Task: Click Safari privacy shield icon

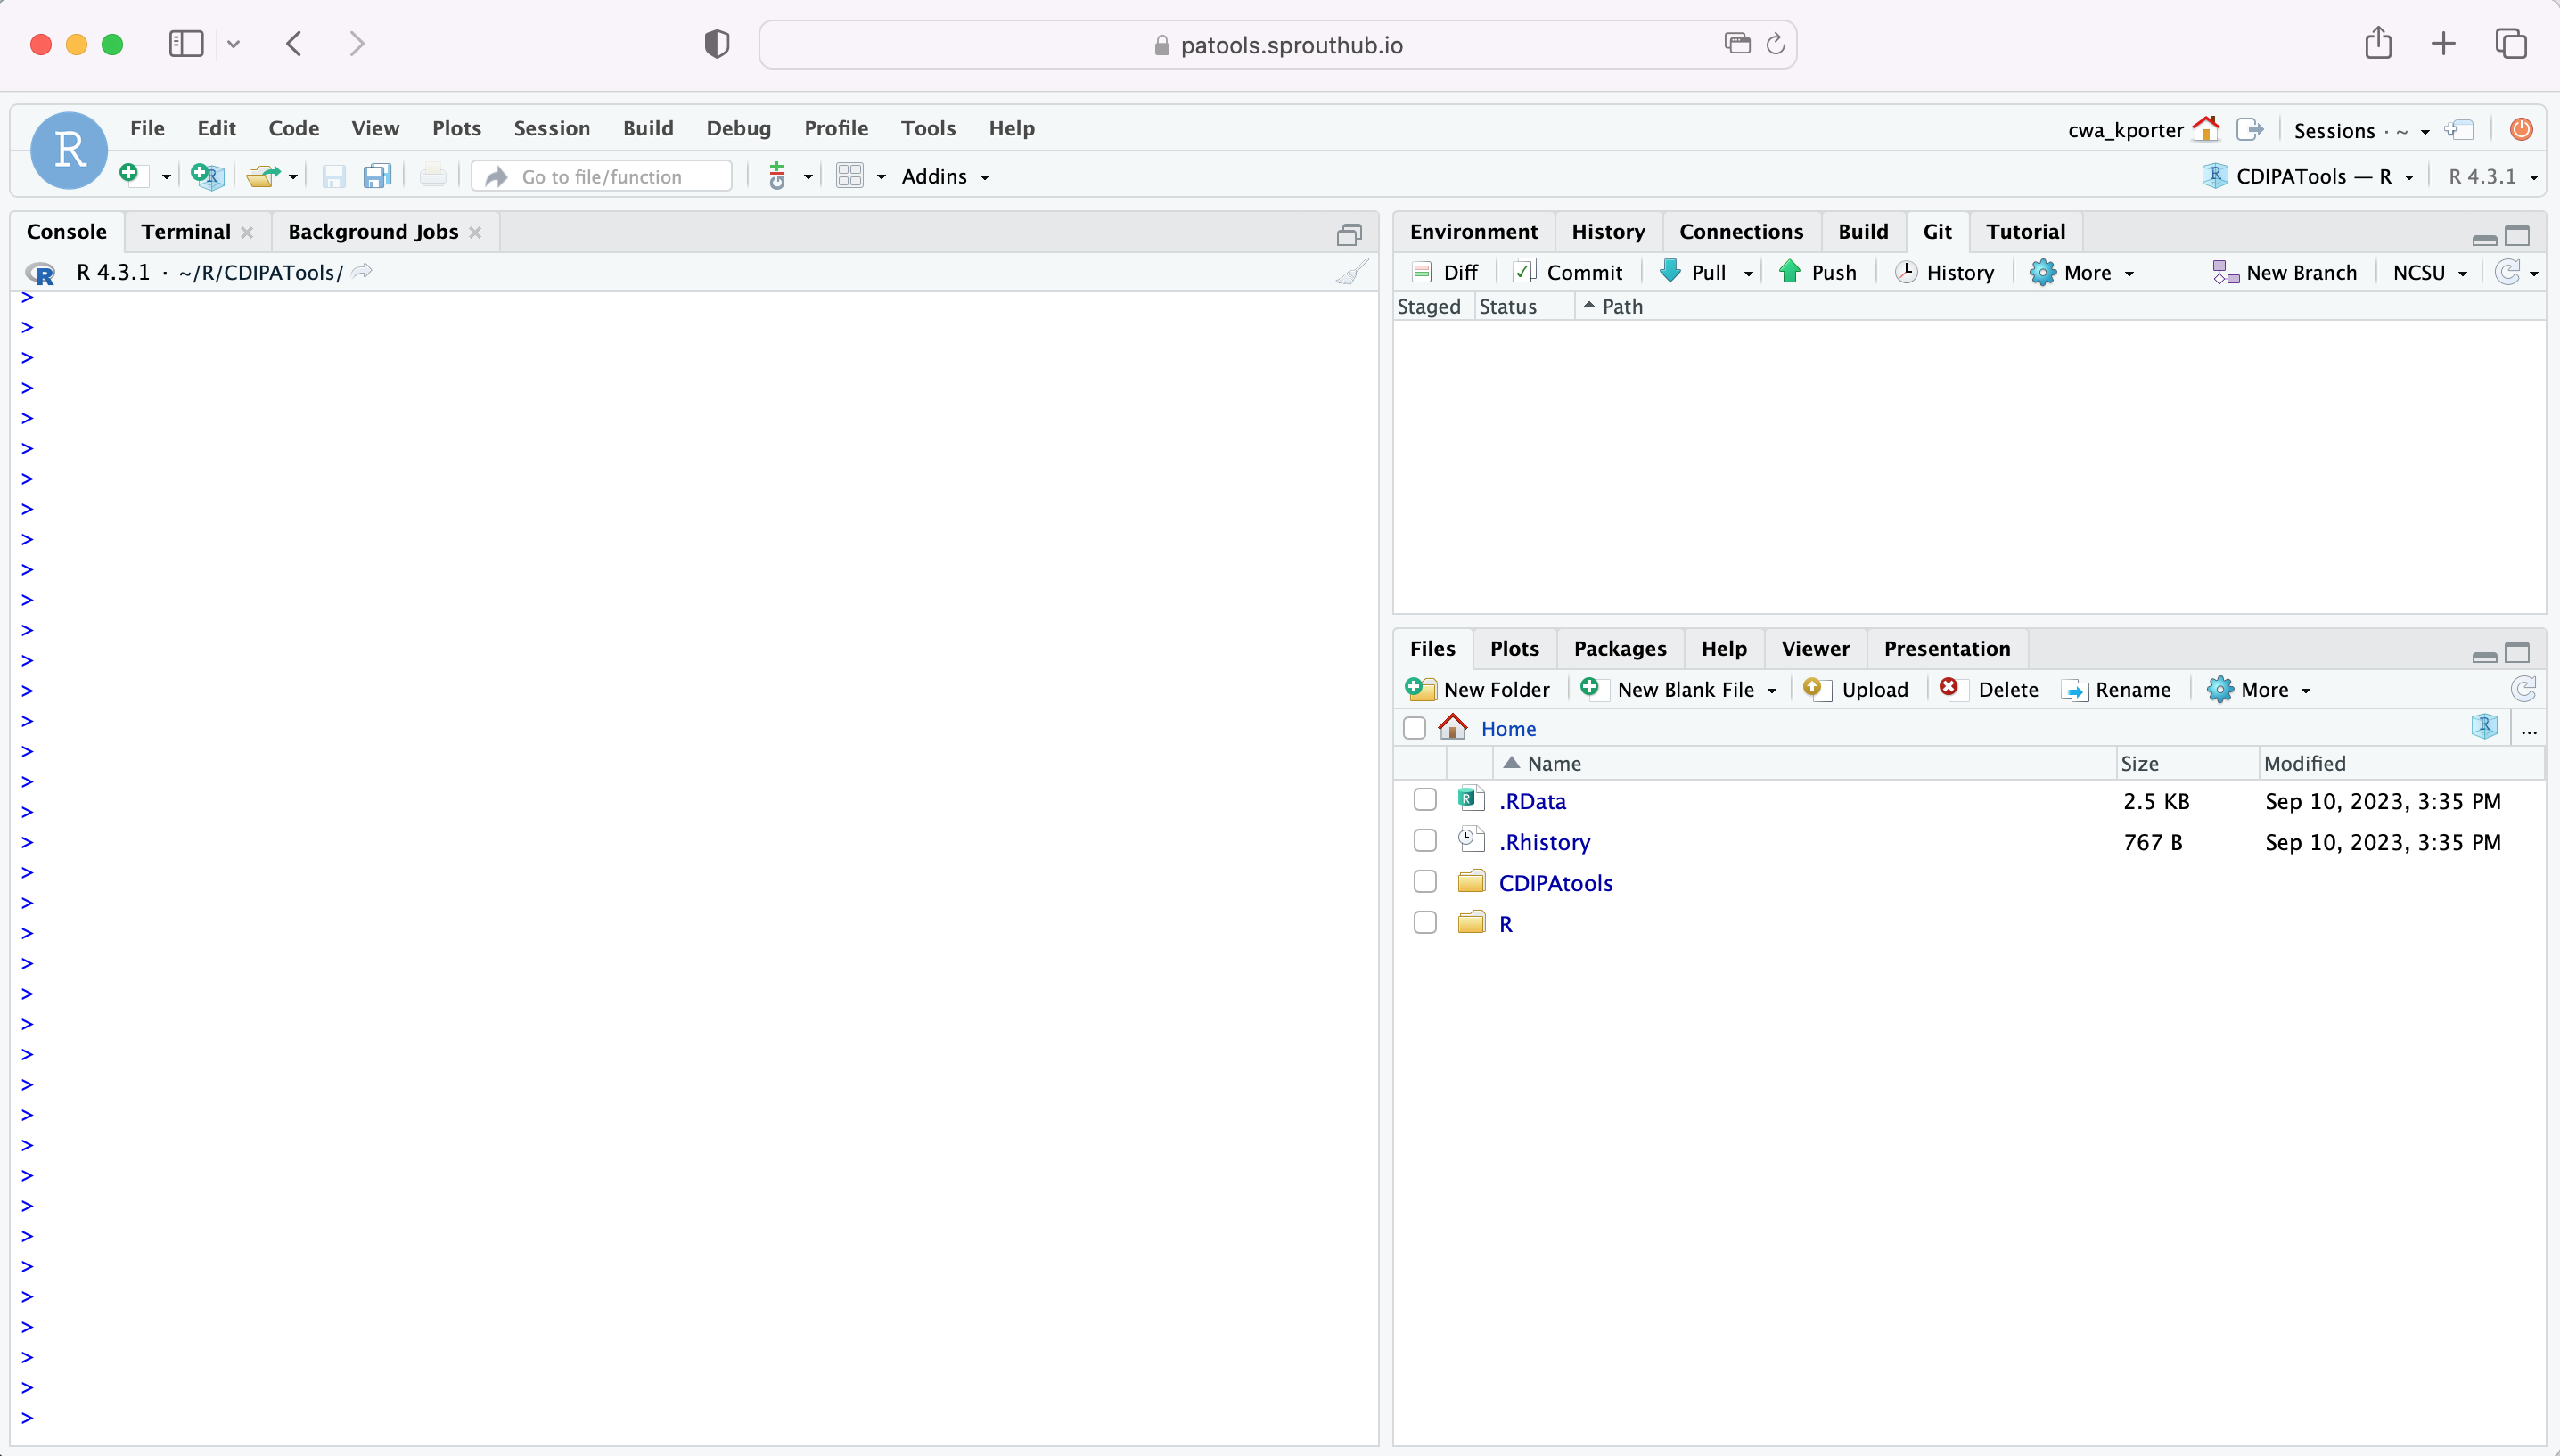Action: point(717,44)
